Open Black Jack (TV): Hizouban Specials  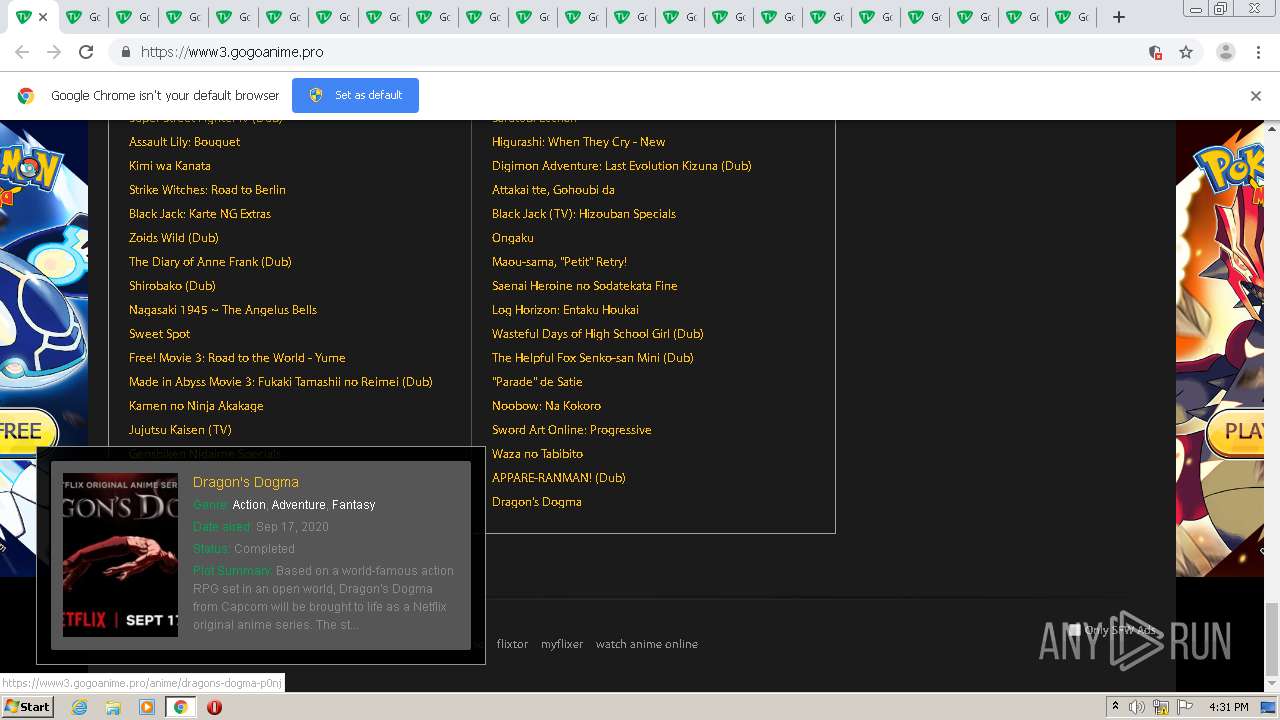click(x=584, y=214)
